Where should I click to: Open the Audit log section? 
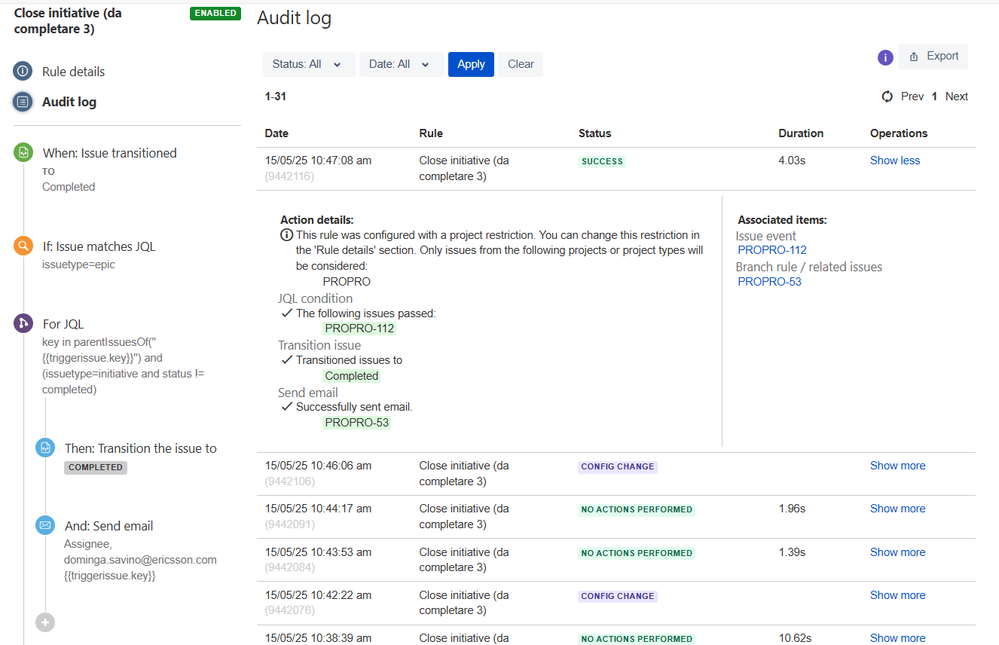(x=69, y=102)
